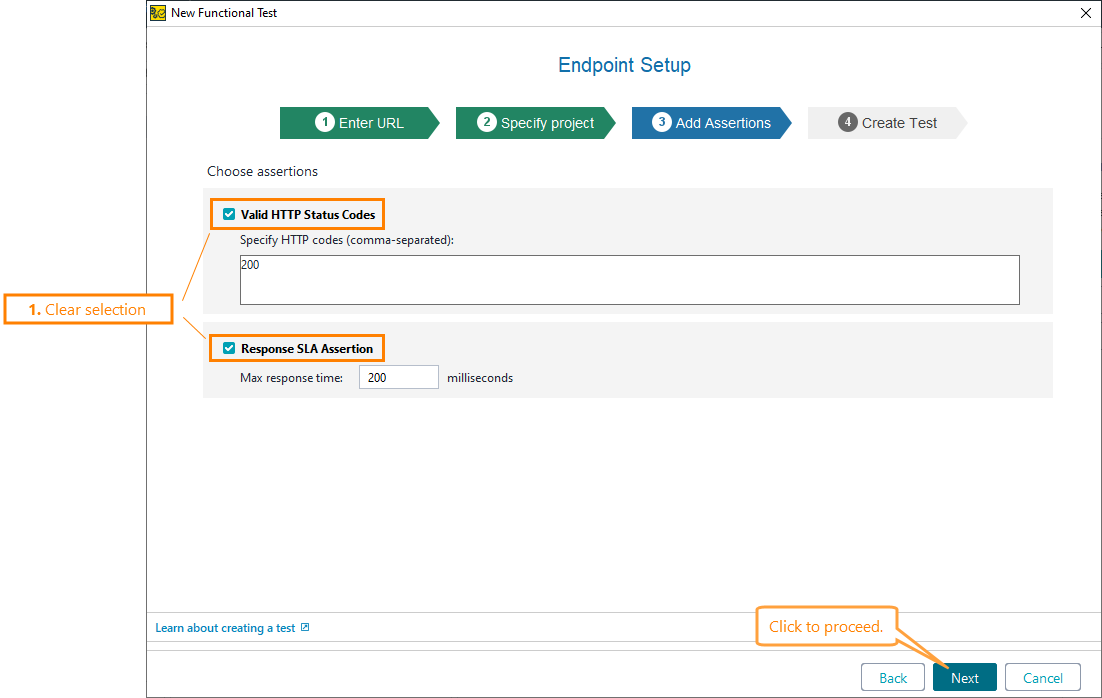The height and width of the screenshot is (698, 1102).
Task: Click the step 4 circle on Create Test
Action: [847, 122]
